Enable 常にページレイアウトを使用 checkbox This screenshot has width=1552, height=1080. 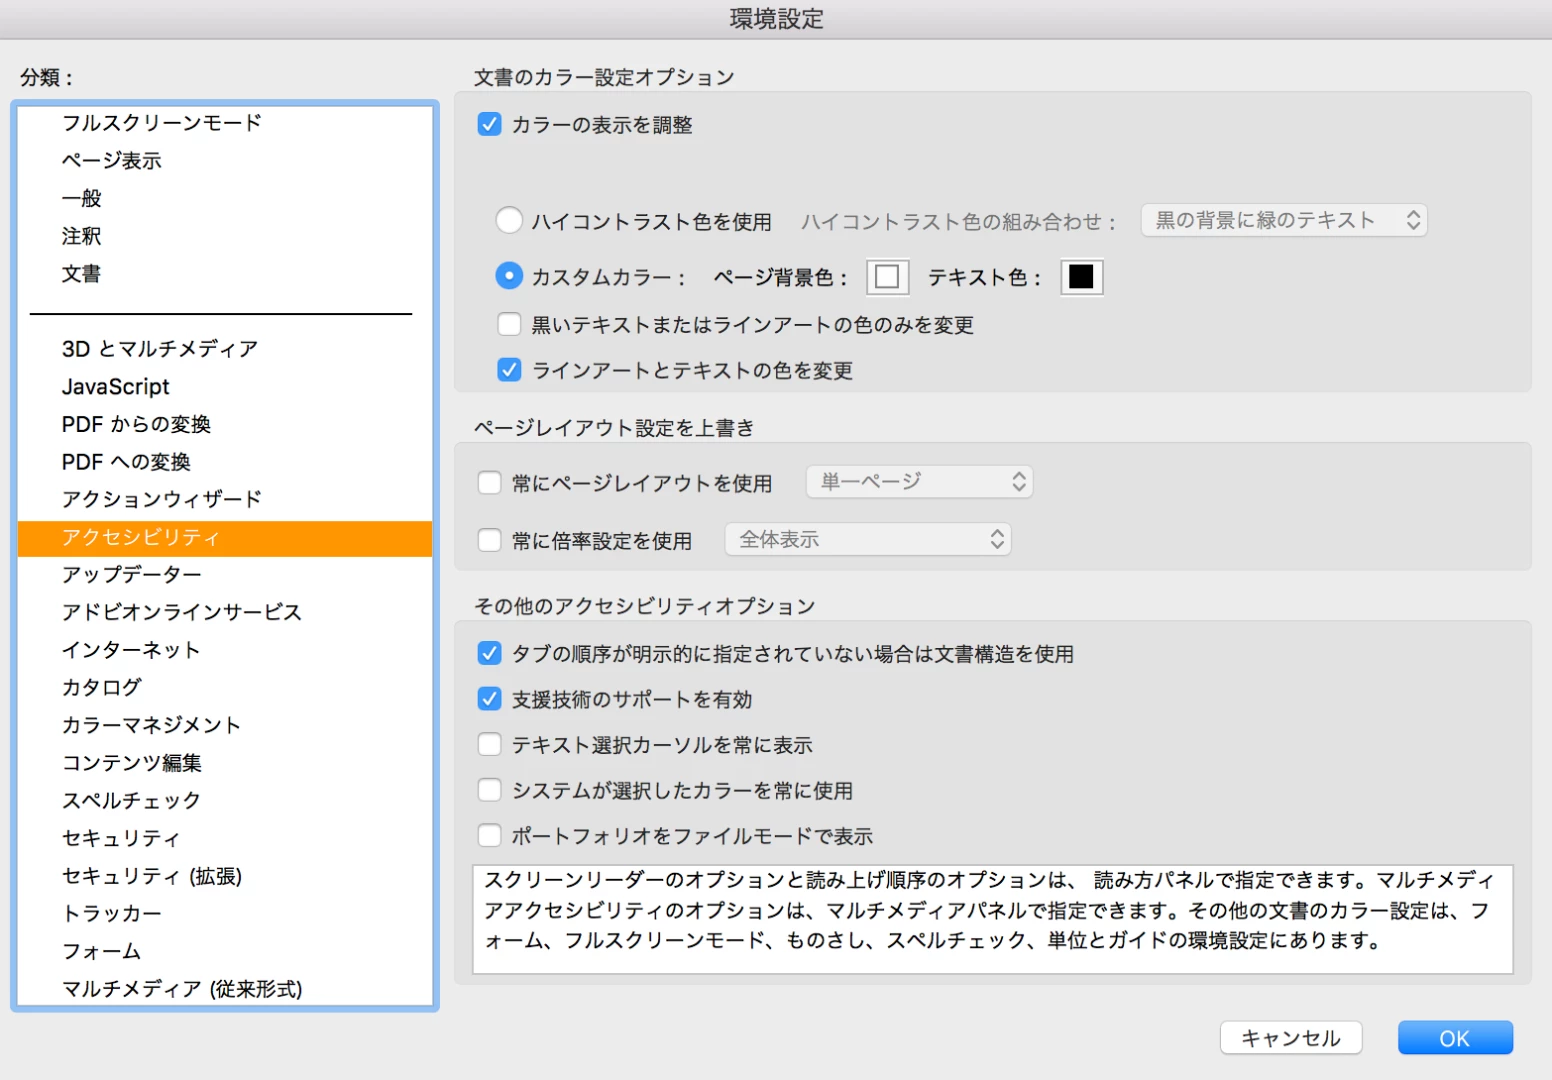coord(489,483)
